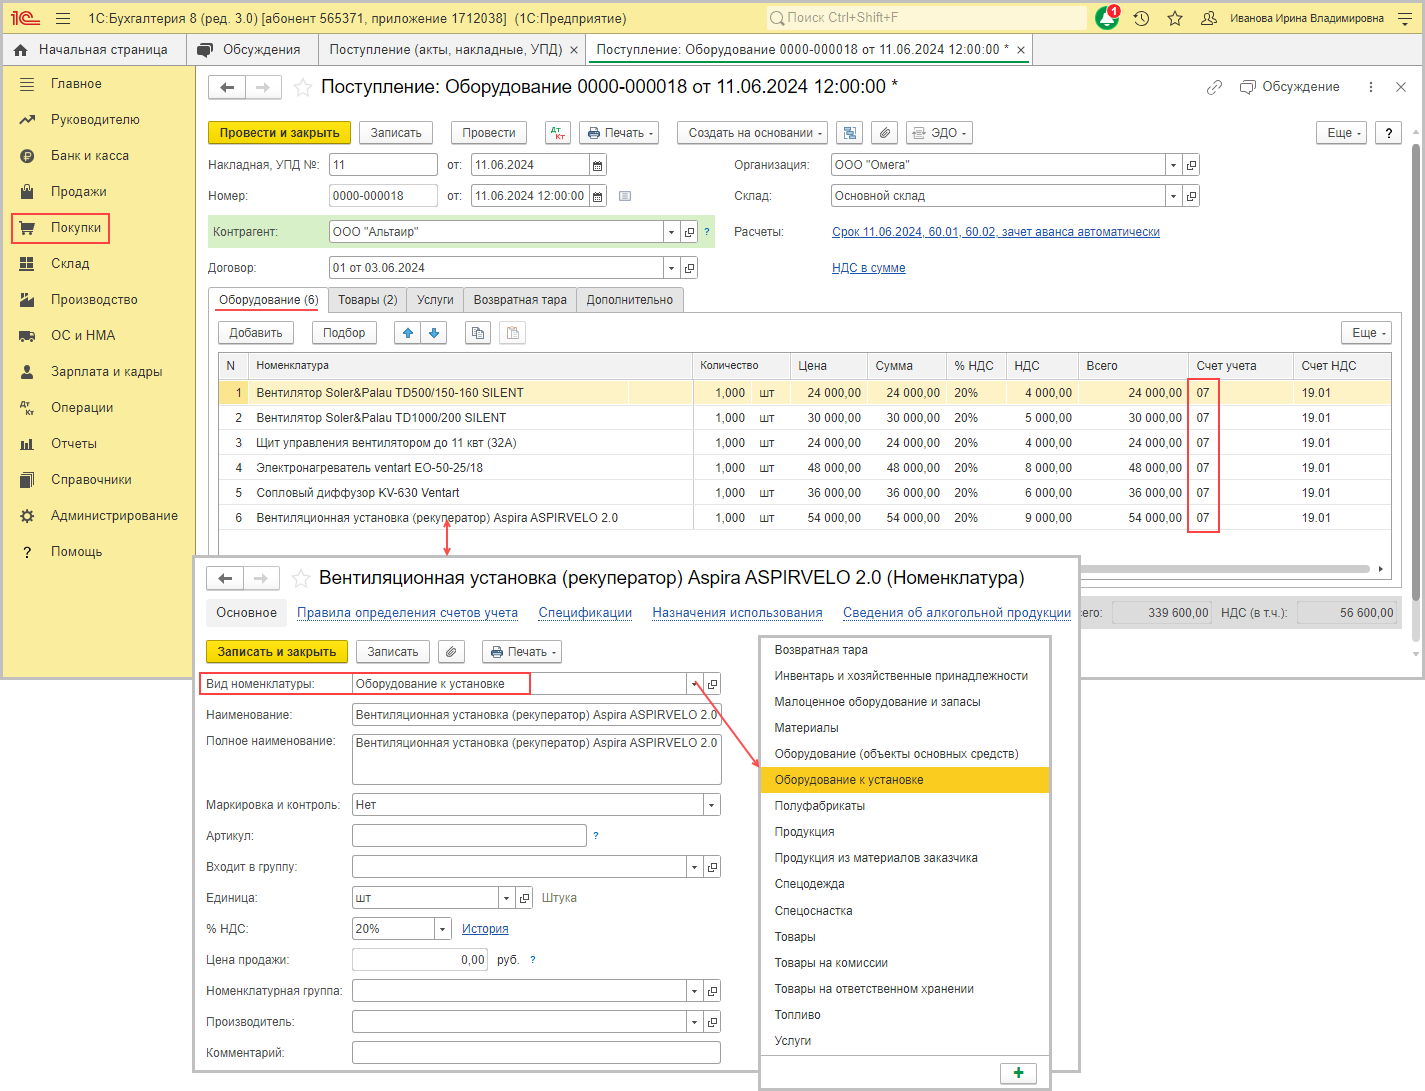Click copy rows icon in table toolbar
The image size is (1425, 1091).
[x=478, y=333]
